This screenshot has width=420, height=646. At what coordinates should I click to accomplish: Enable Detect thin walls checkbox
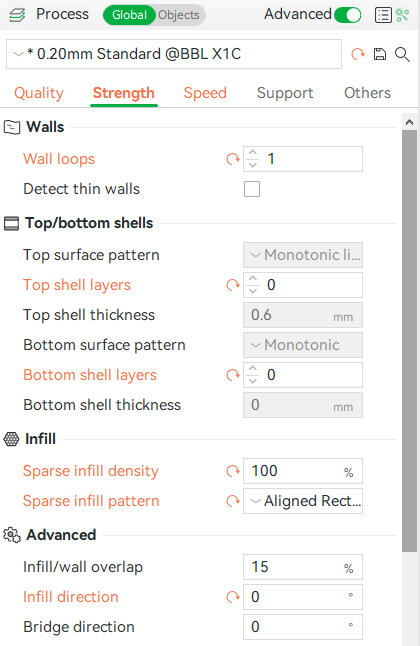coord(252,189)
